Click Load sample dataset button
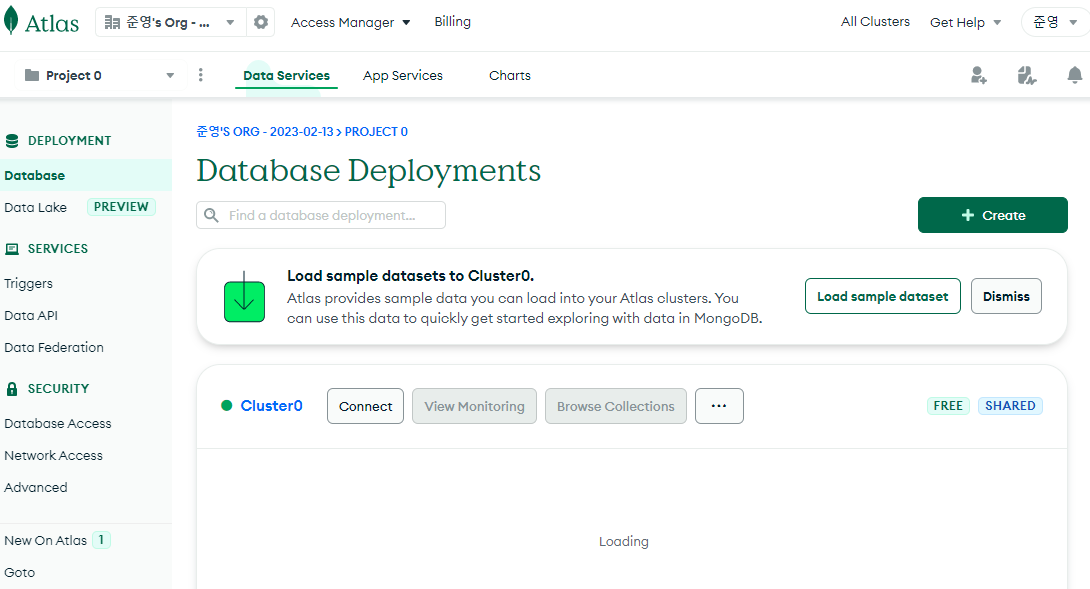The height and width of the screenshot is (589, 1090). pos(883,296)
